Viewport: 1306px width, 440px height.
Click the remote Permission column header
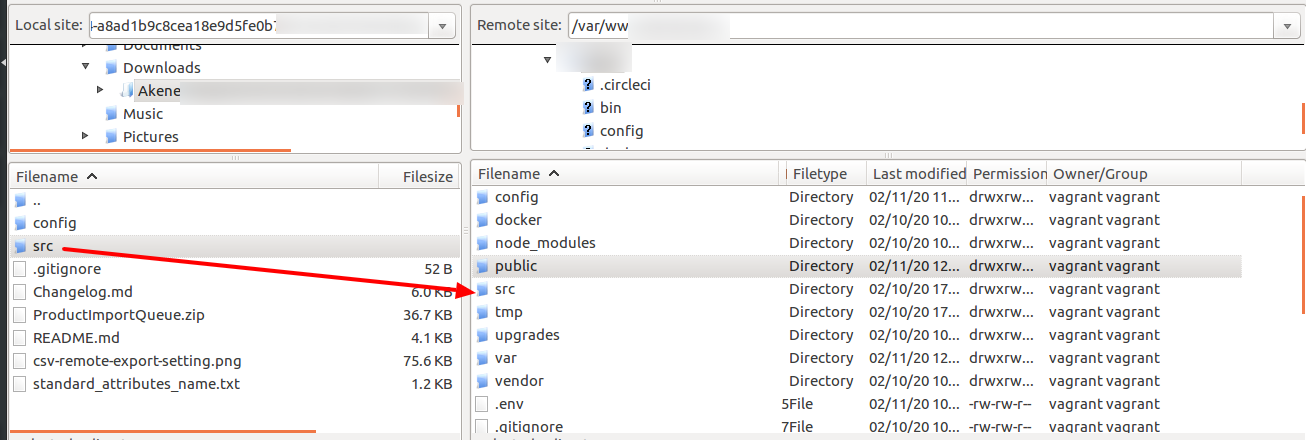click(x=1008, y=174)
